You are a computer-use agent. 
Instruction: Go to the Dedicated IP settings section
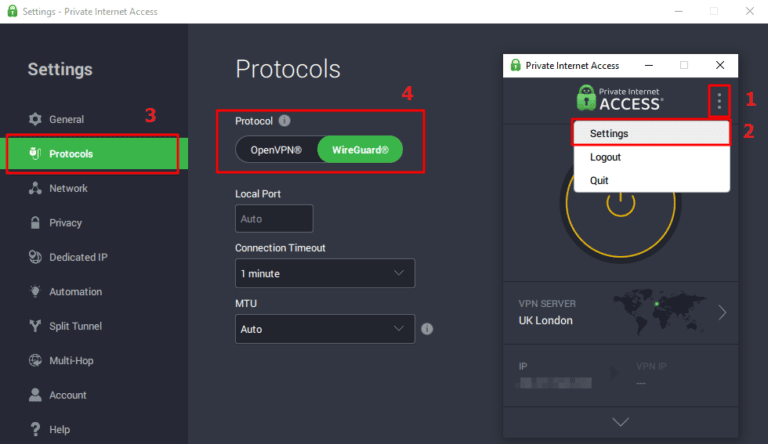[94, 257]
